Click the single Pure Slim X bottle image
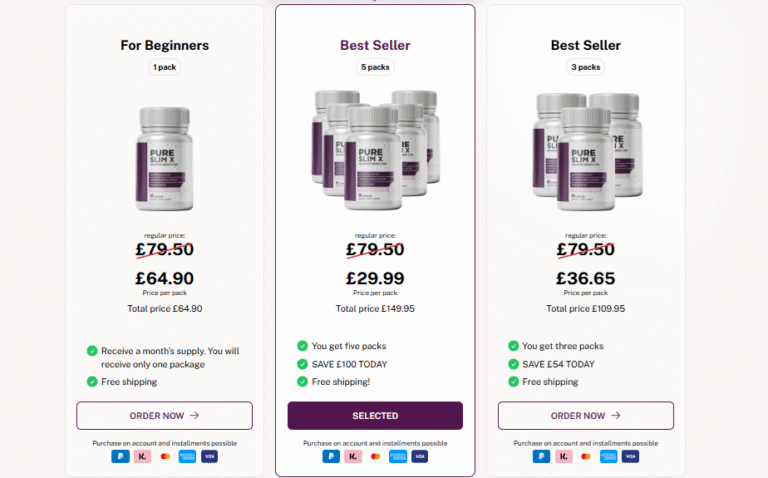Image resolution: width=768 pixels, height=478 pixels. pyautogui.click(x=165, y=159)
